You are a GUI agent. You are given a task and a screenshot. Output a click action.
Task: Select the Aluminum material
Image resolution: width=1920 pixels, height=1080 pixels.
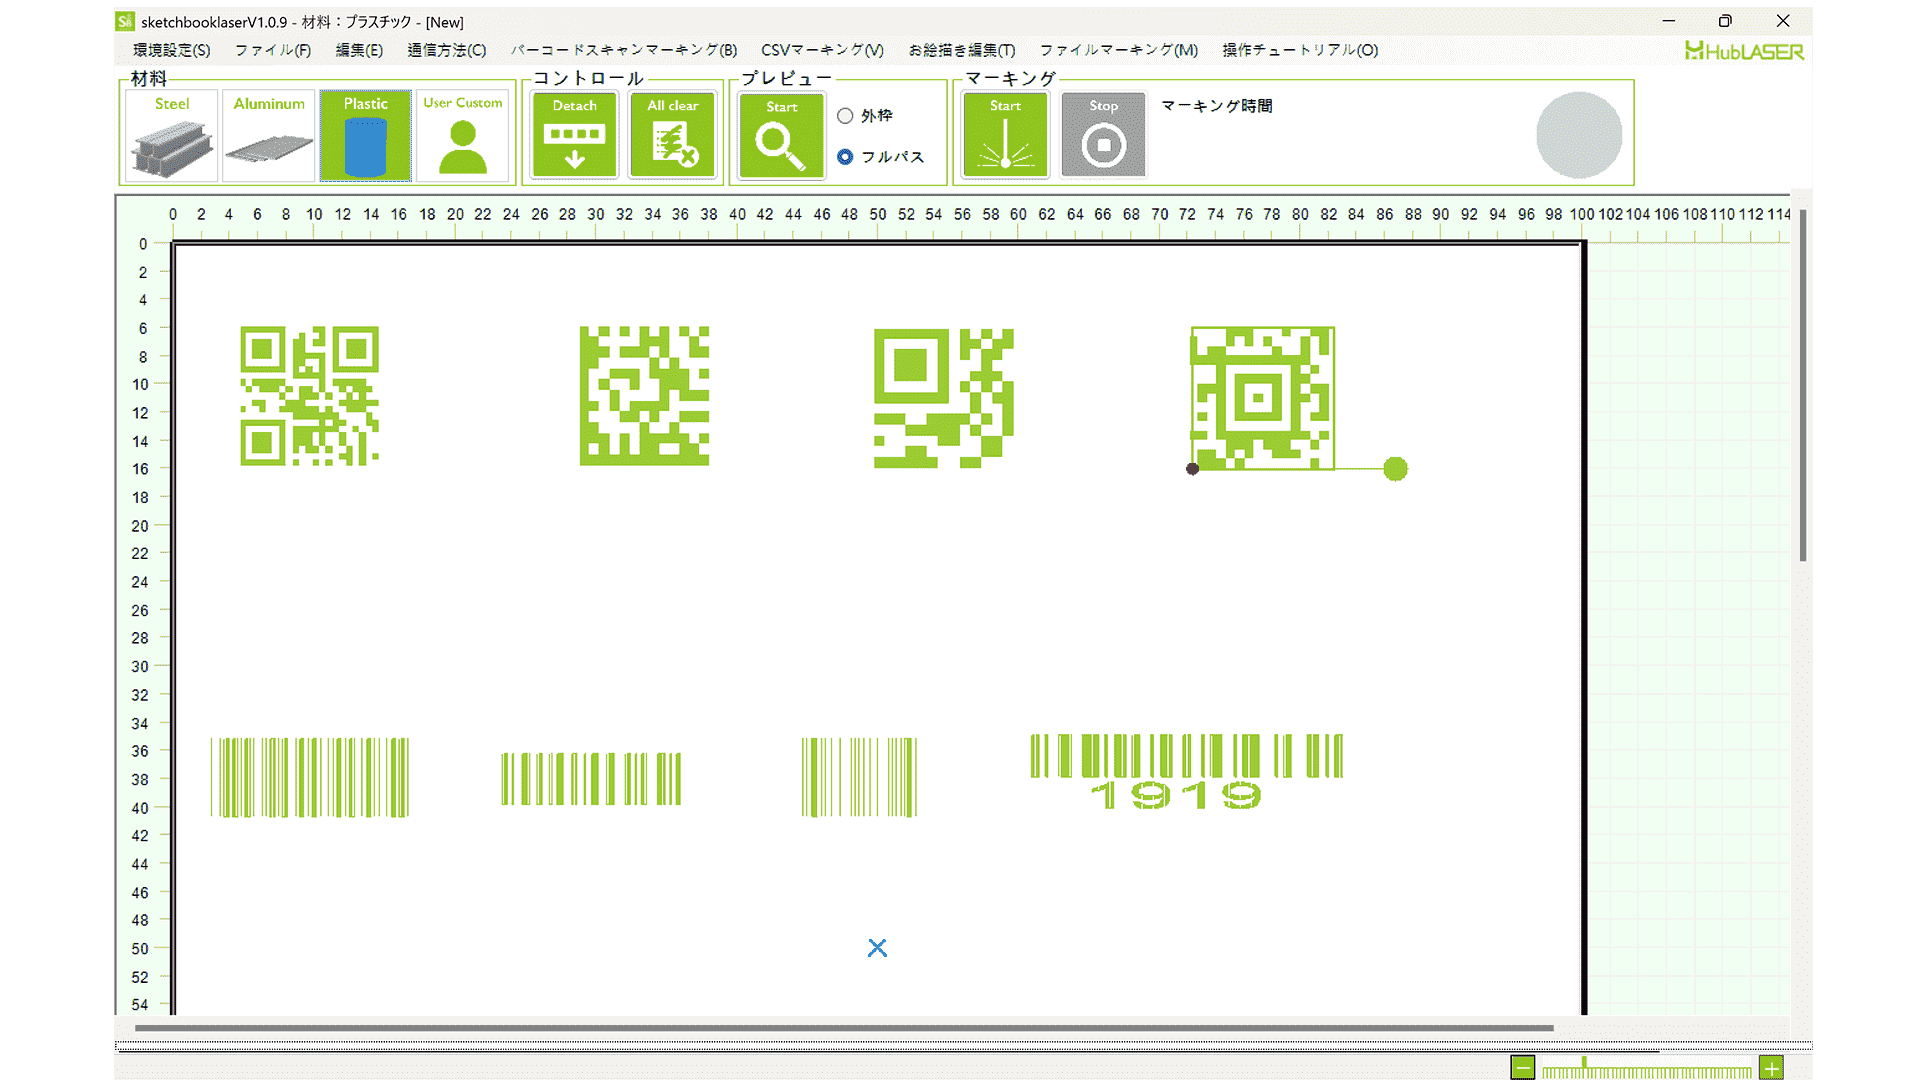[x=269, y=135]
